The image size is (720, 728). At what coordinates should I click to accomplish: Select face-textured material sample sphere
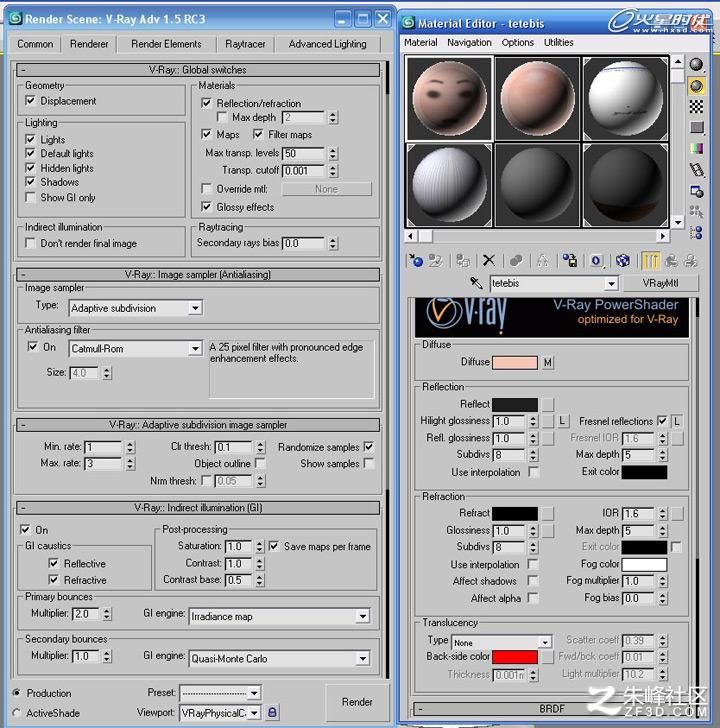[x=449, y=98]
